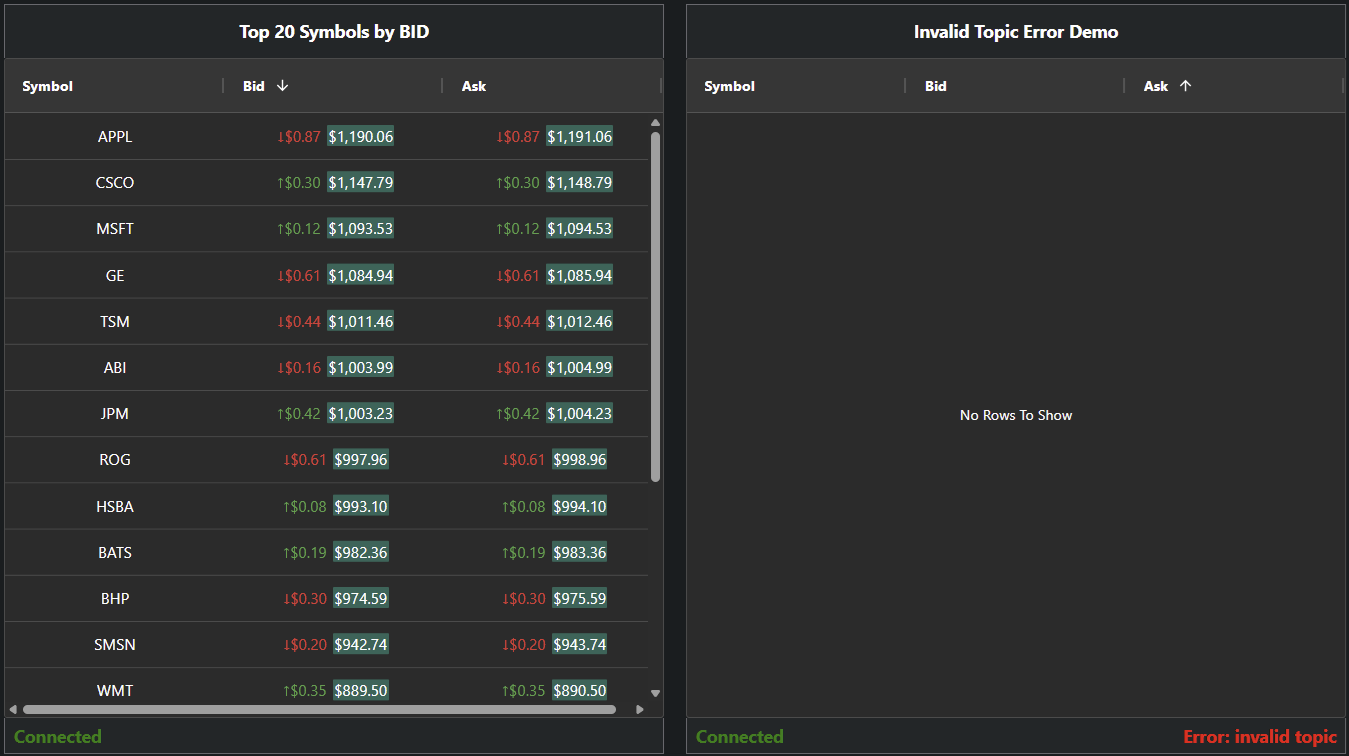Click MSFT bid price $1,093.53
The width and height of the screenshot is (1349, 756).
pyautogui.click(x=360, y=229)
